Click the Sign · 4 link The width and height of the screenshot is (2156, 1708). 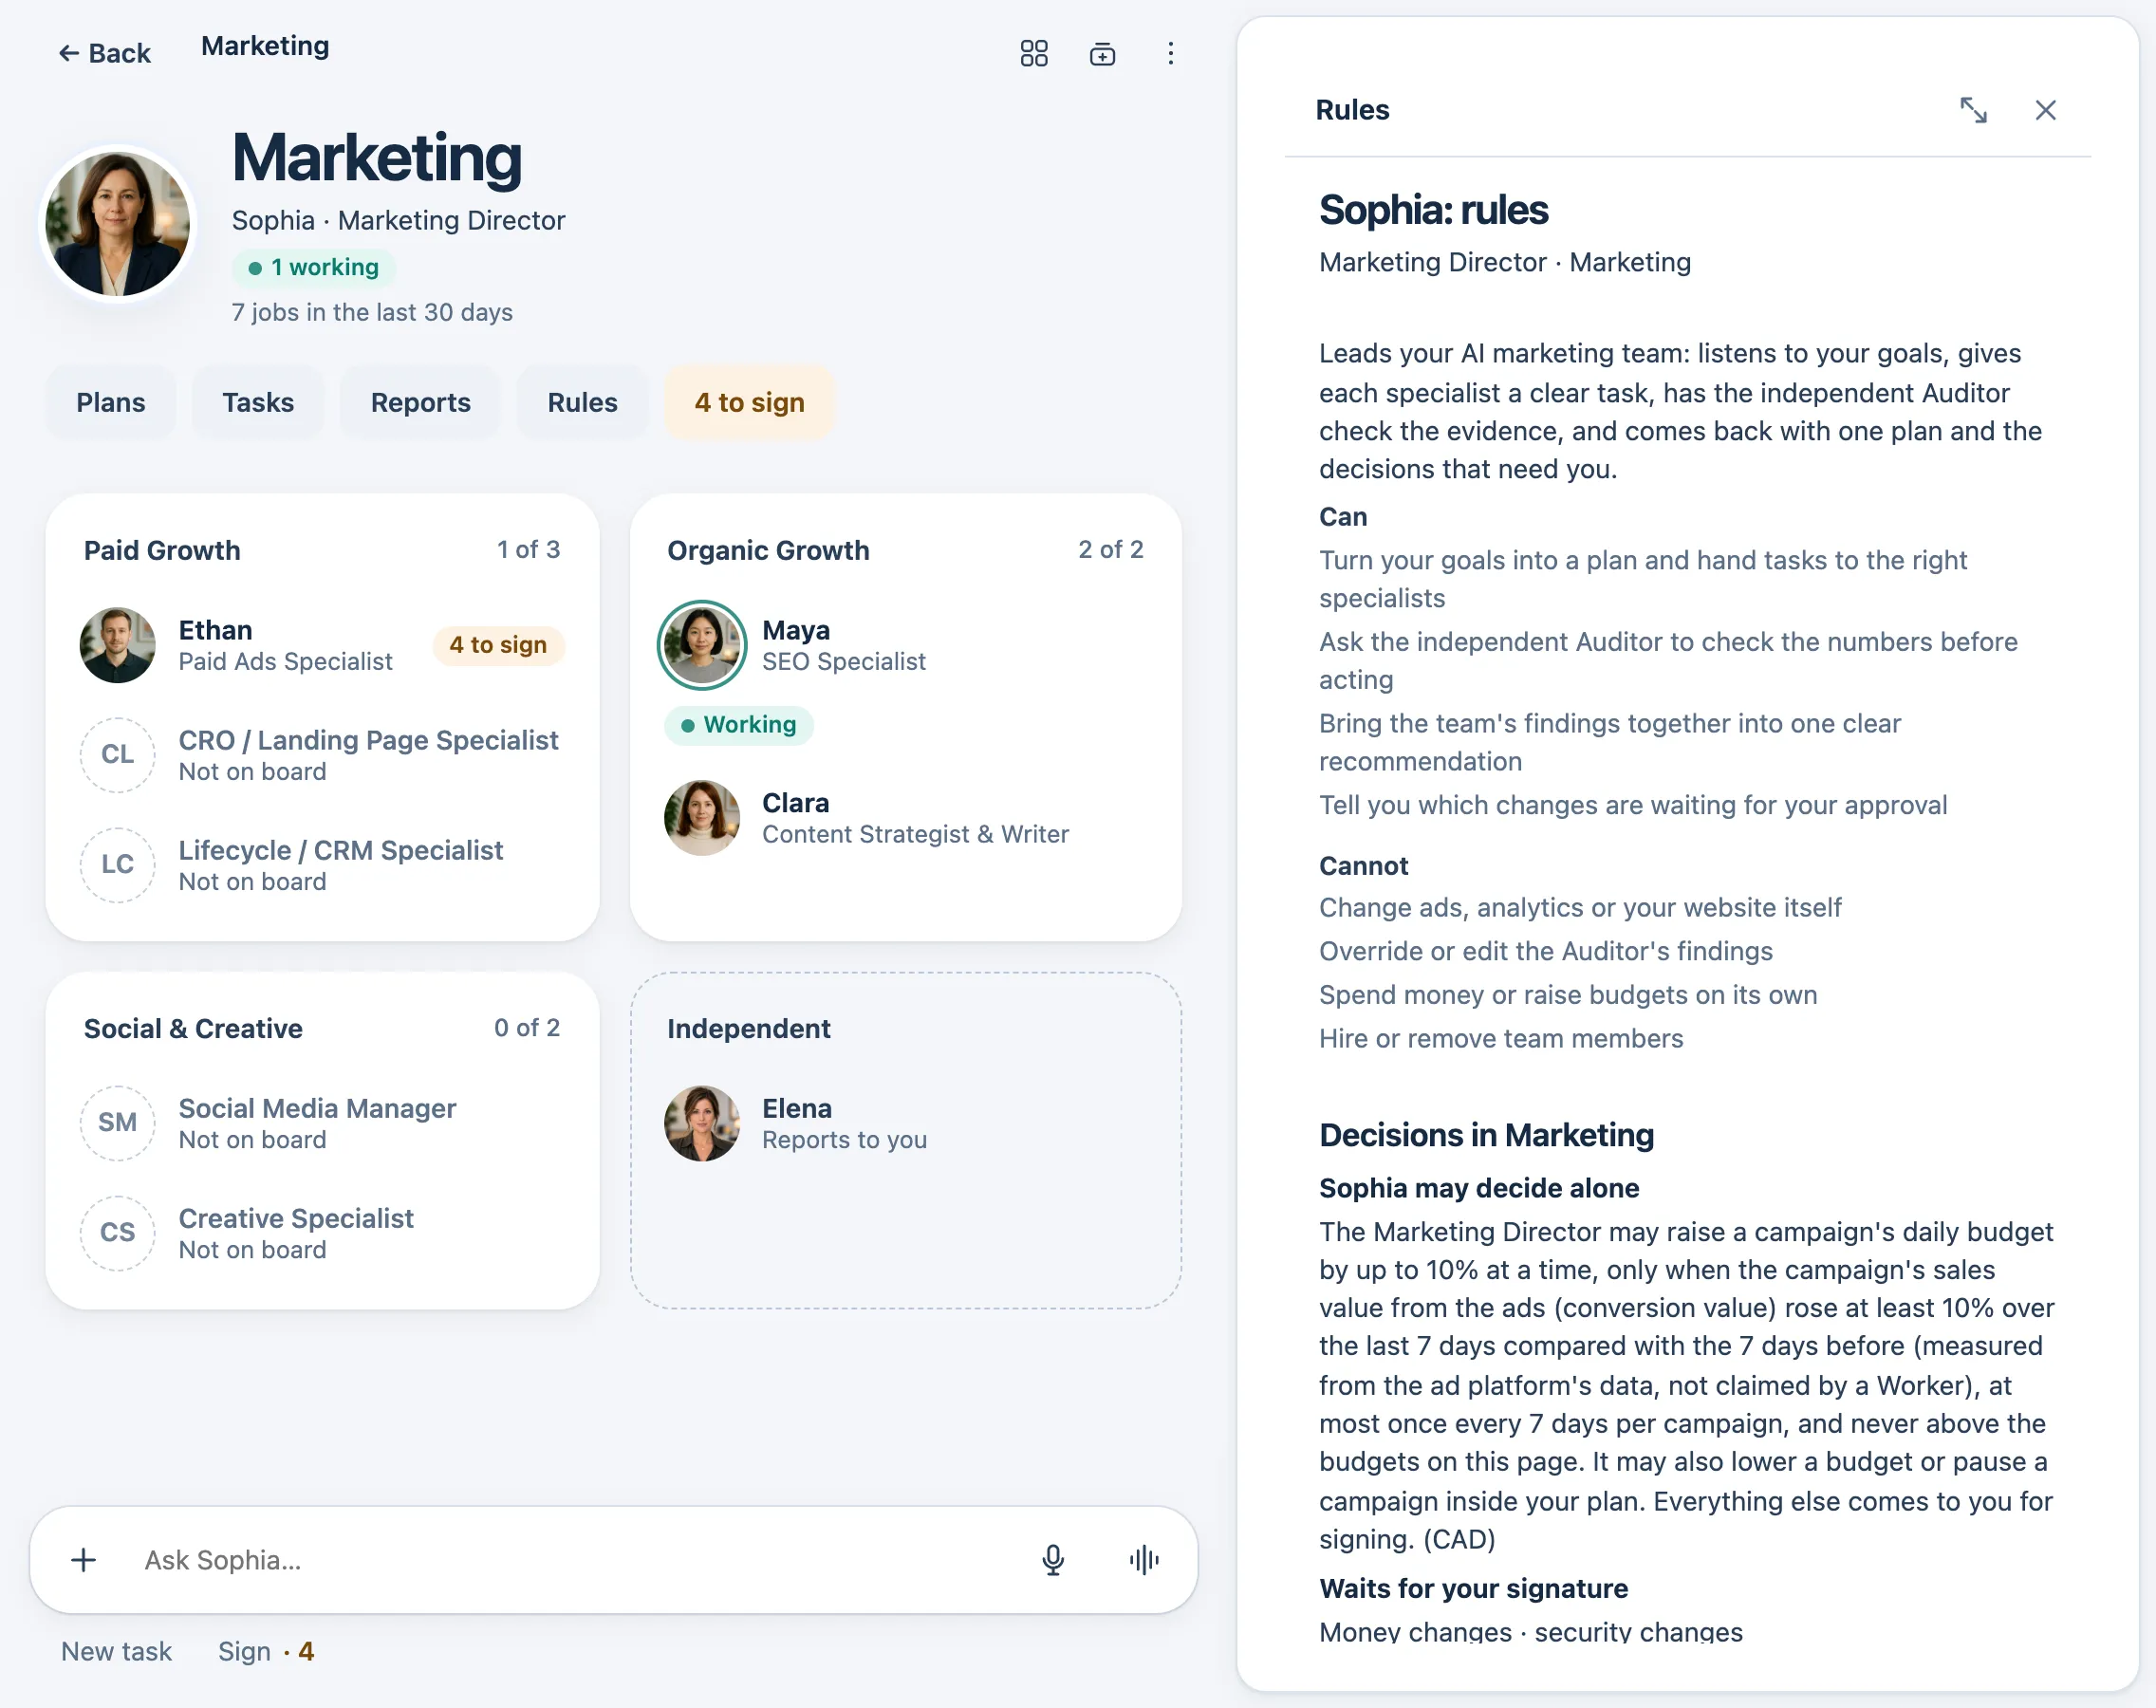tap(266, 1651)
